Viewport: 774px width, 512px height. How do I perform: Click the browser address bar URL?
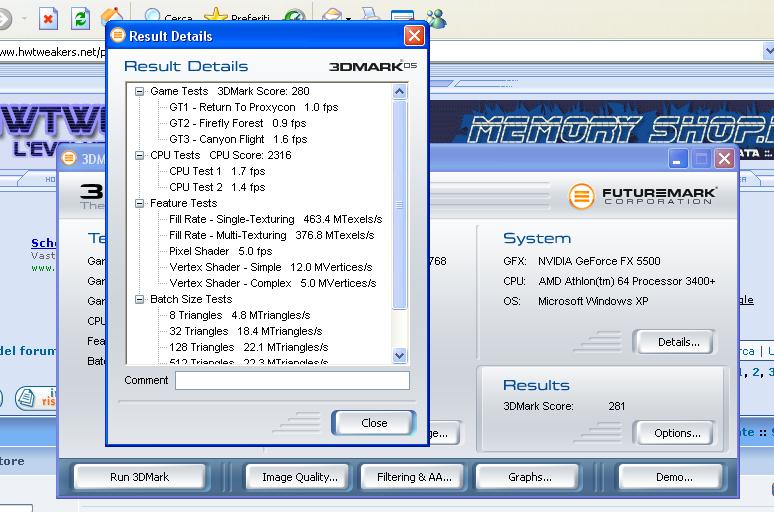(x=52, y=52)
